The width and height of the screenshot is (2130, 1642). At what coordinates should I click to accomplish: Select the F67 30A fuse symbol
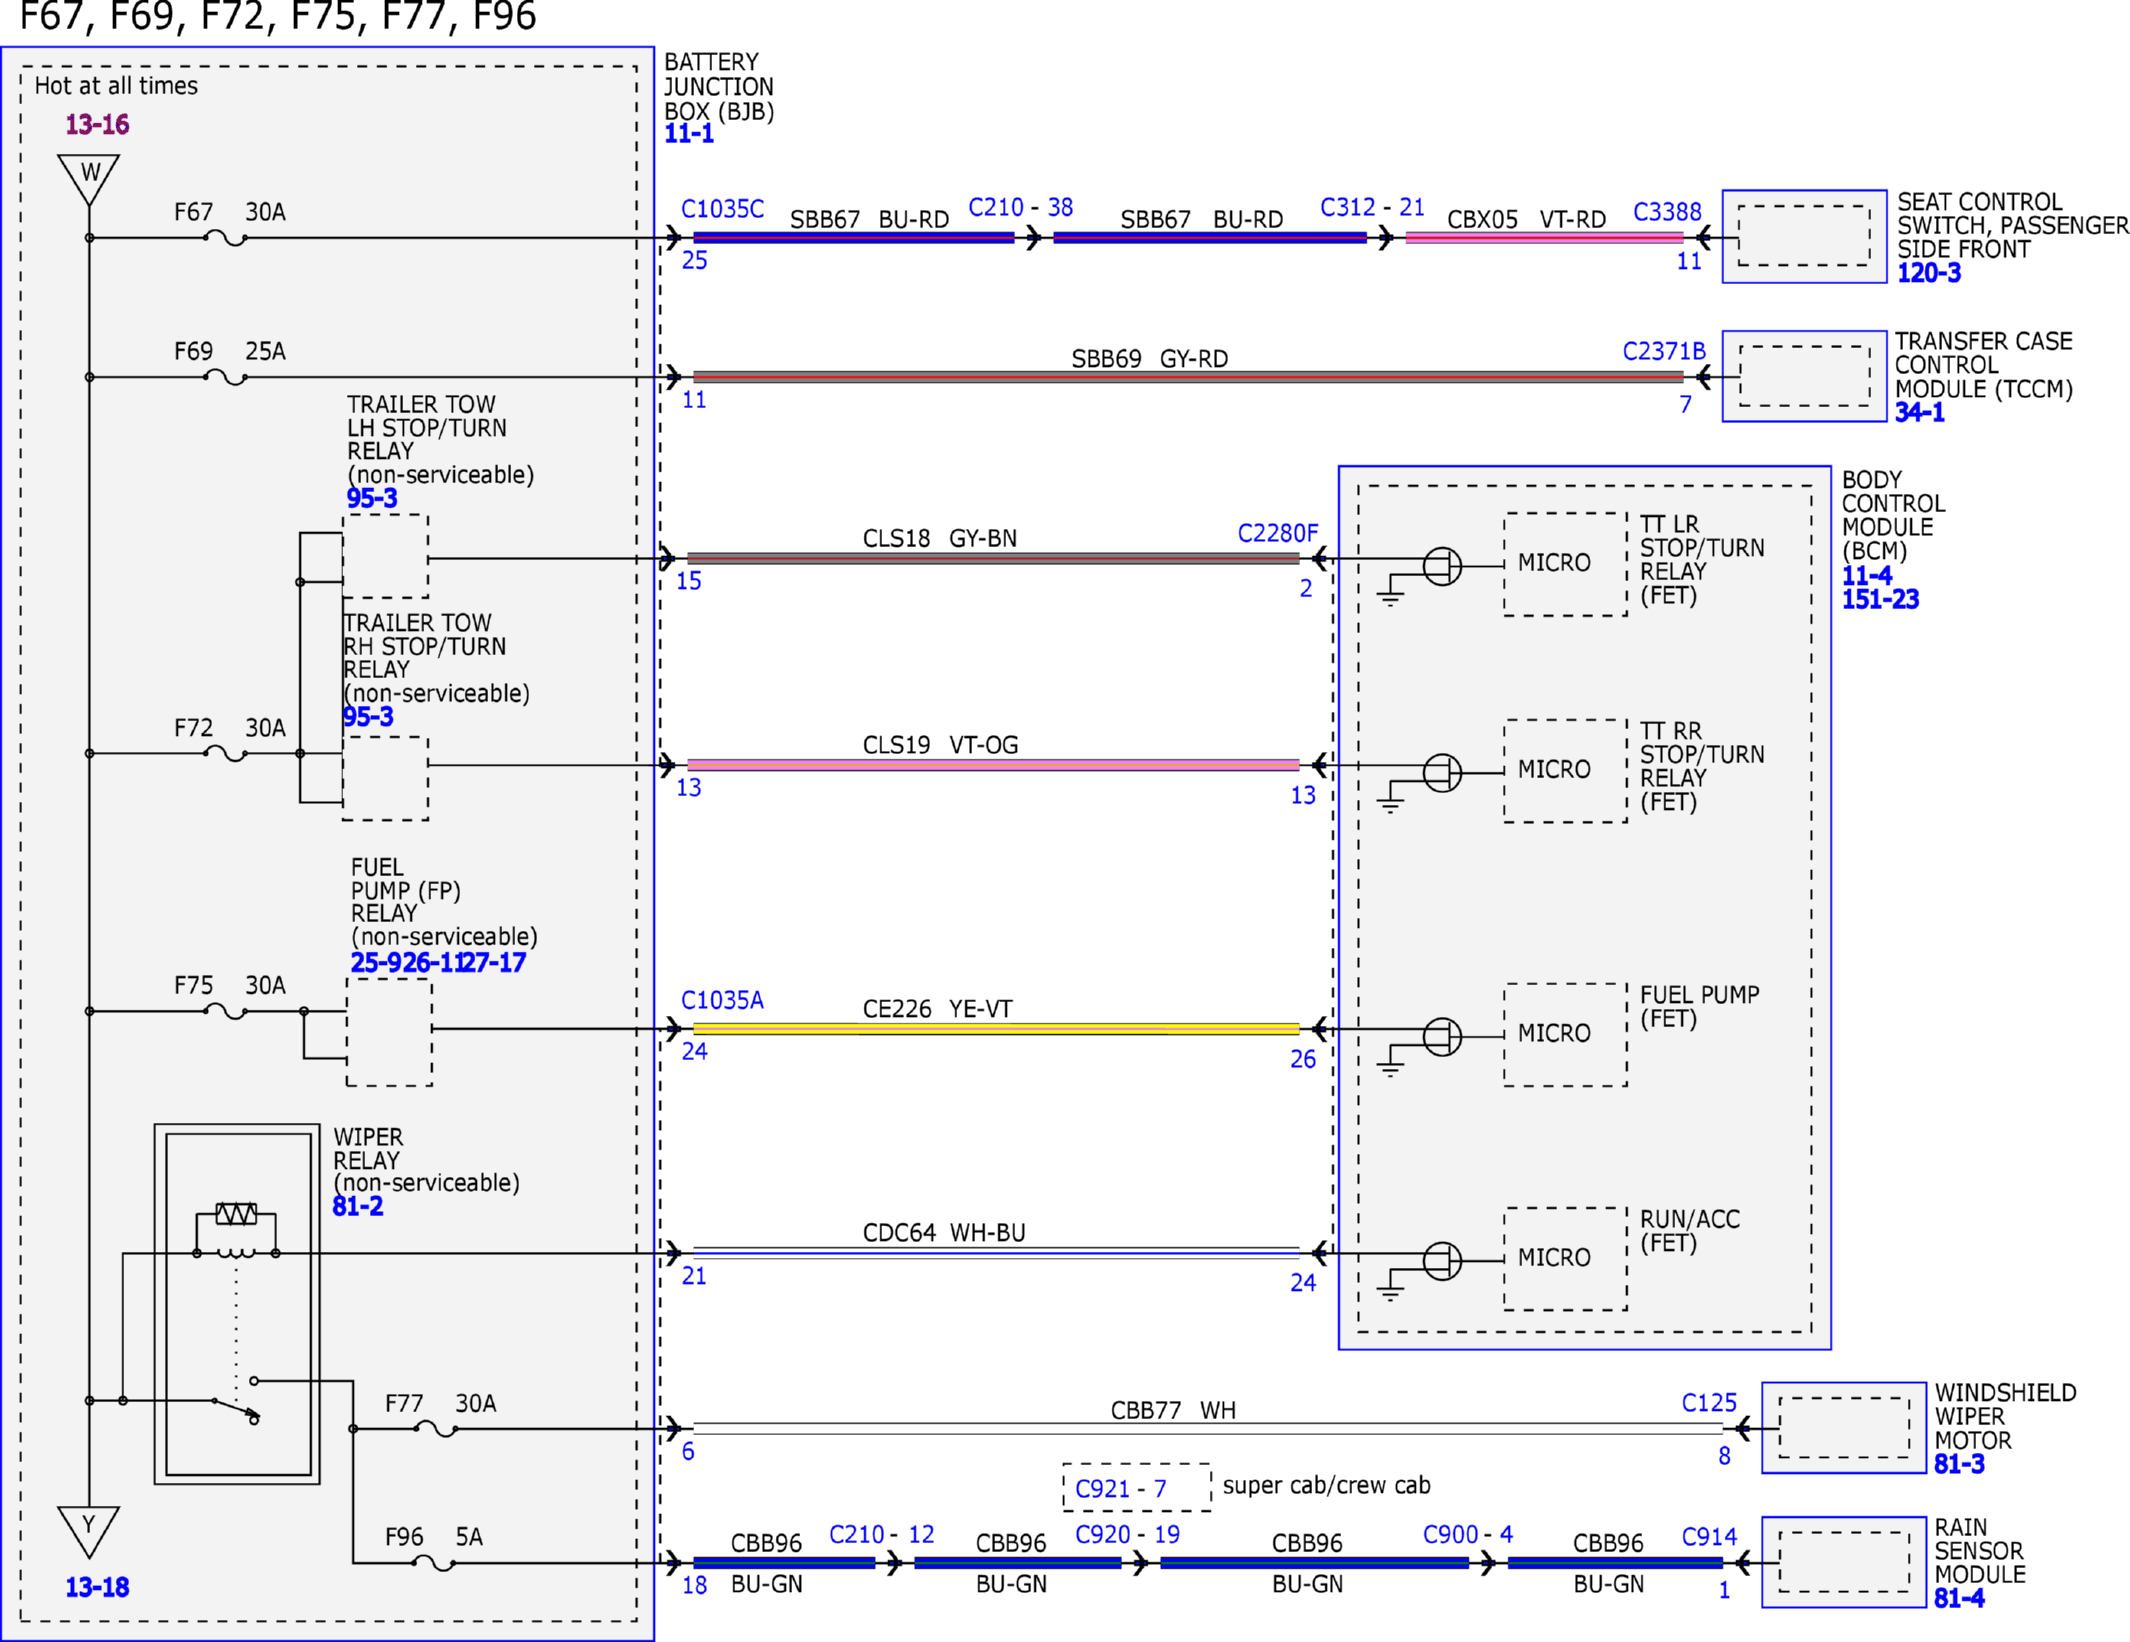coord(225,238)
